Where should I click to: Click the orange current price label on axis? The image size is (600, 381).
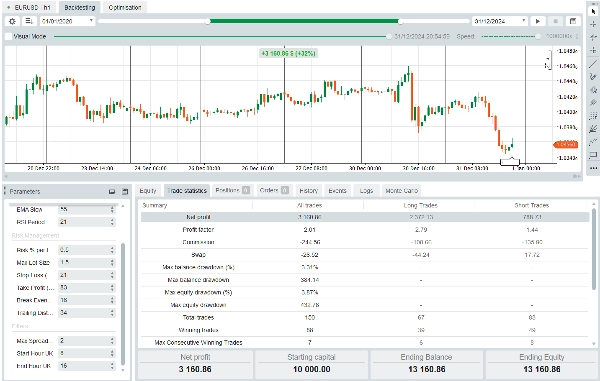(x=566, y=144)
